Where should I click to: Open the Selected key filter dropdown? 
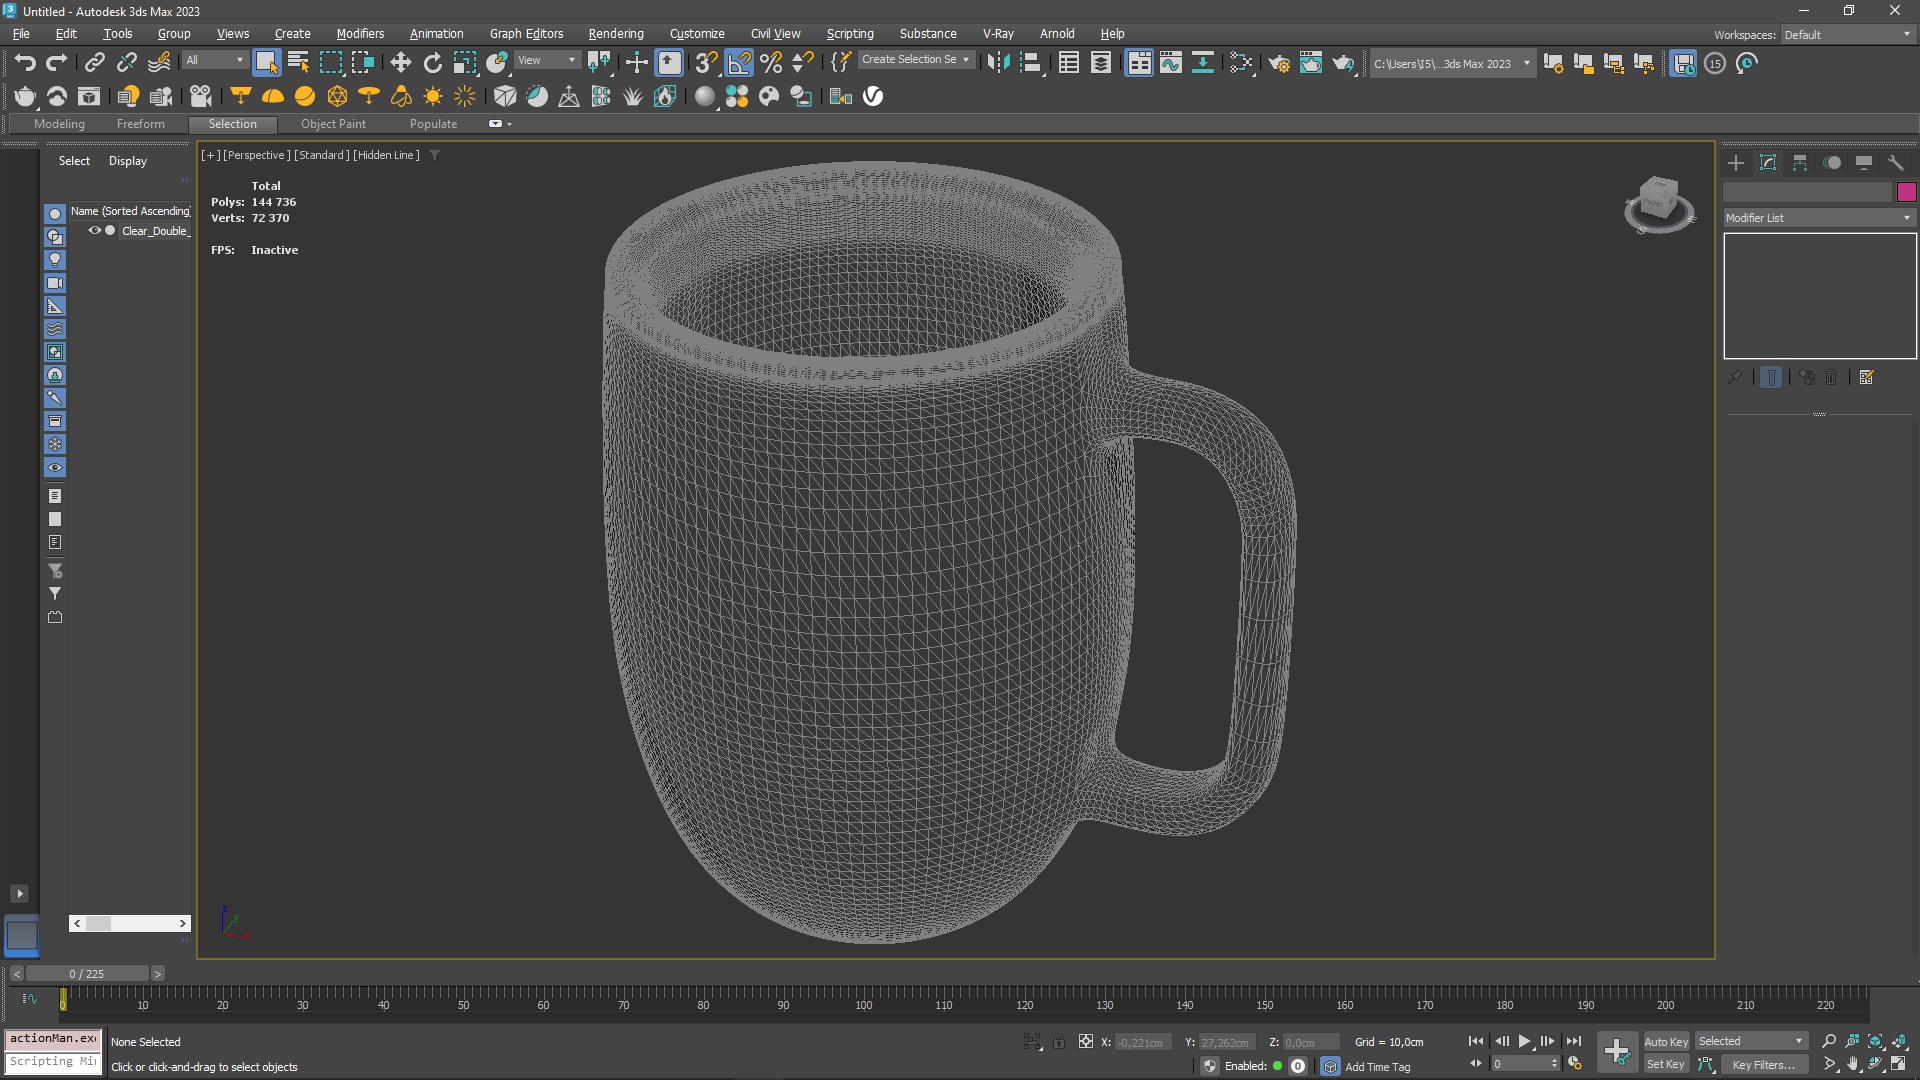click(x=1751, y=1041)
